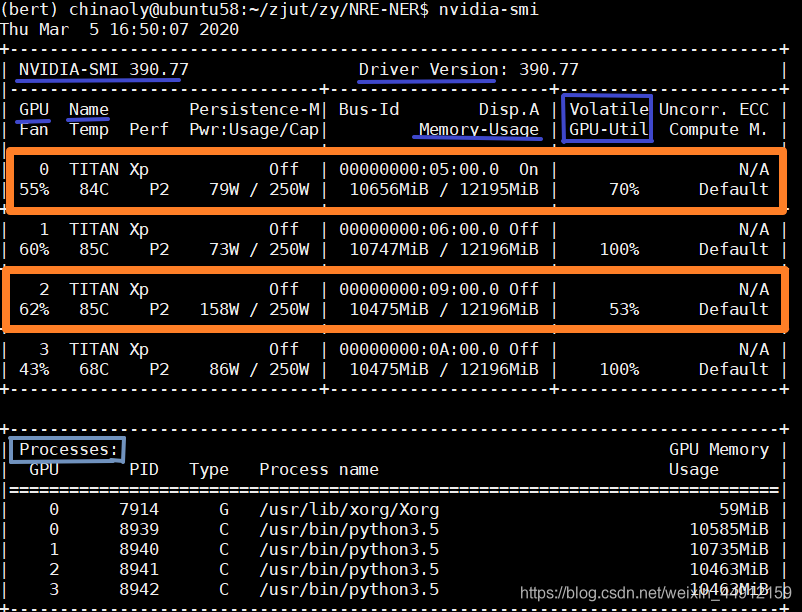Click GPU 0 utilization value '70%'
This screenshot has height=612, width=802.
pyautogui.click(x=624, y=189)
